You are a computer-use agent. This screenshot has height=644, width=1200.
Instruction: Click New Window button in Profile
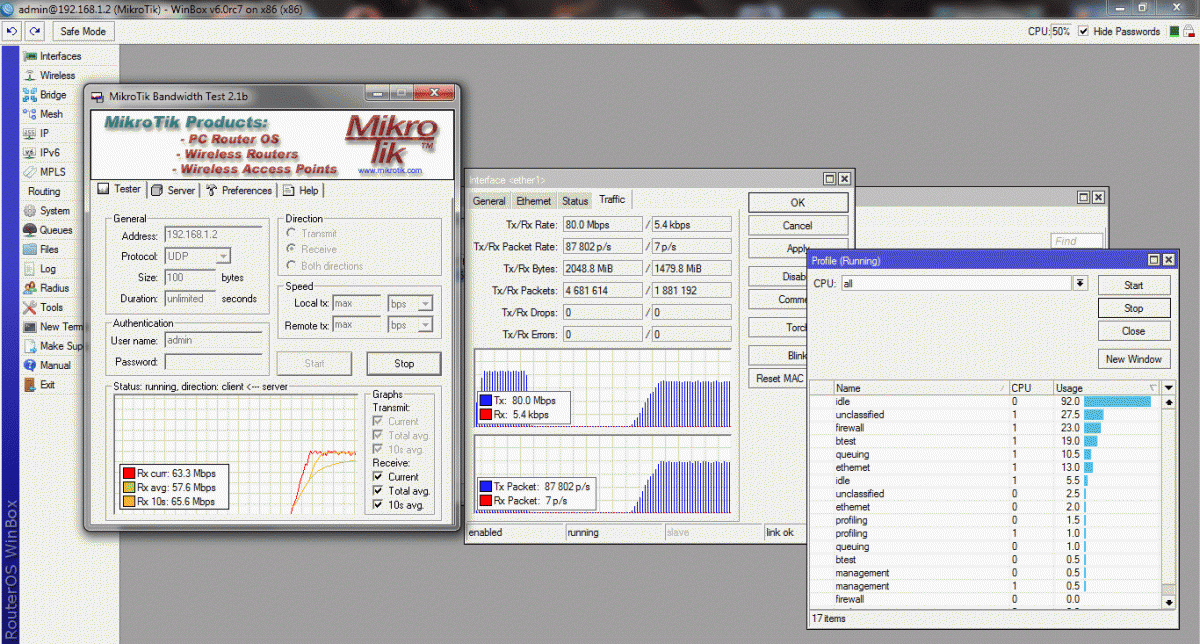[1133, 359]
